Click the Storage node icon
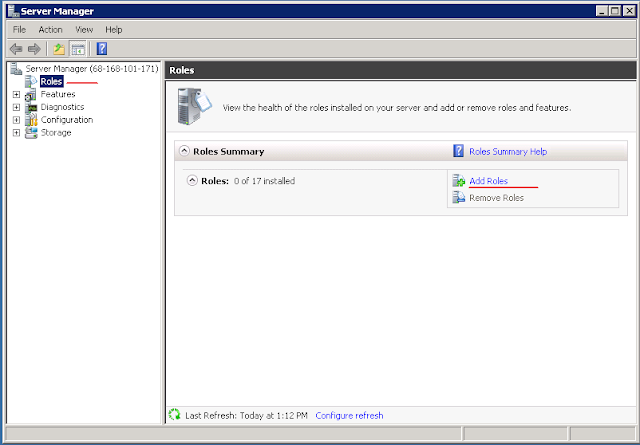 [31, 133]
